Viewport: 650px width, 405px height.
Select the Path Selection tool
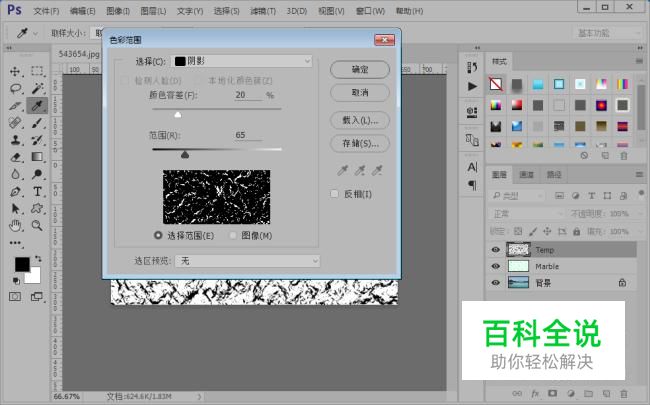15,209
